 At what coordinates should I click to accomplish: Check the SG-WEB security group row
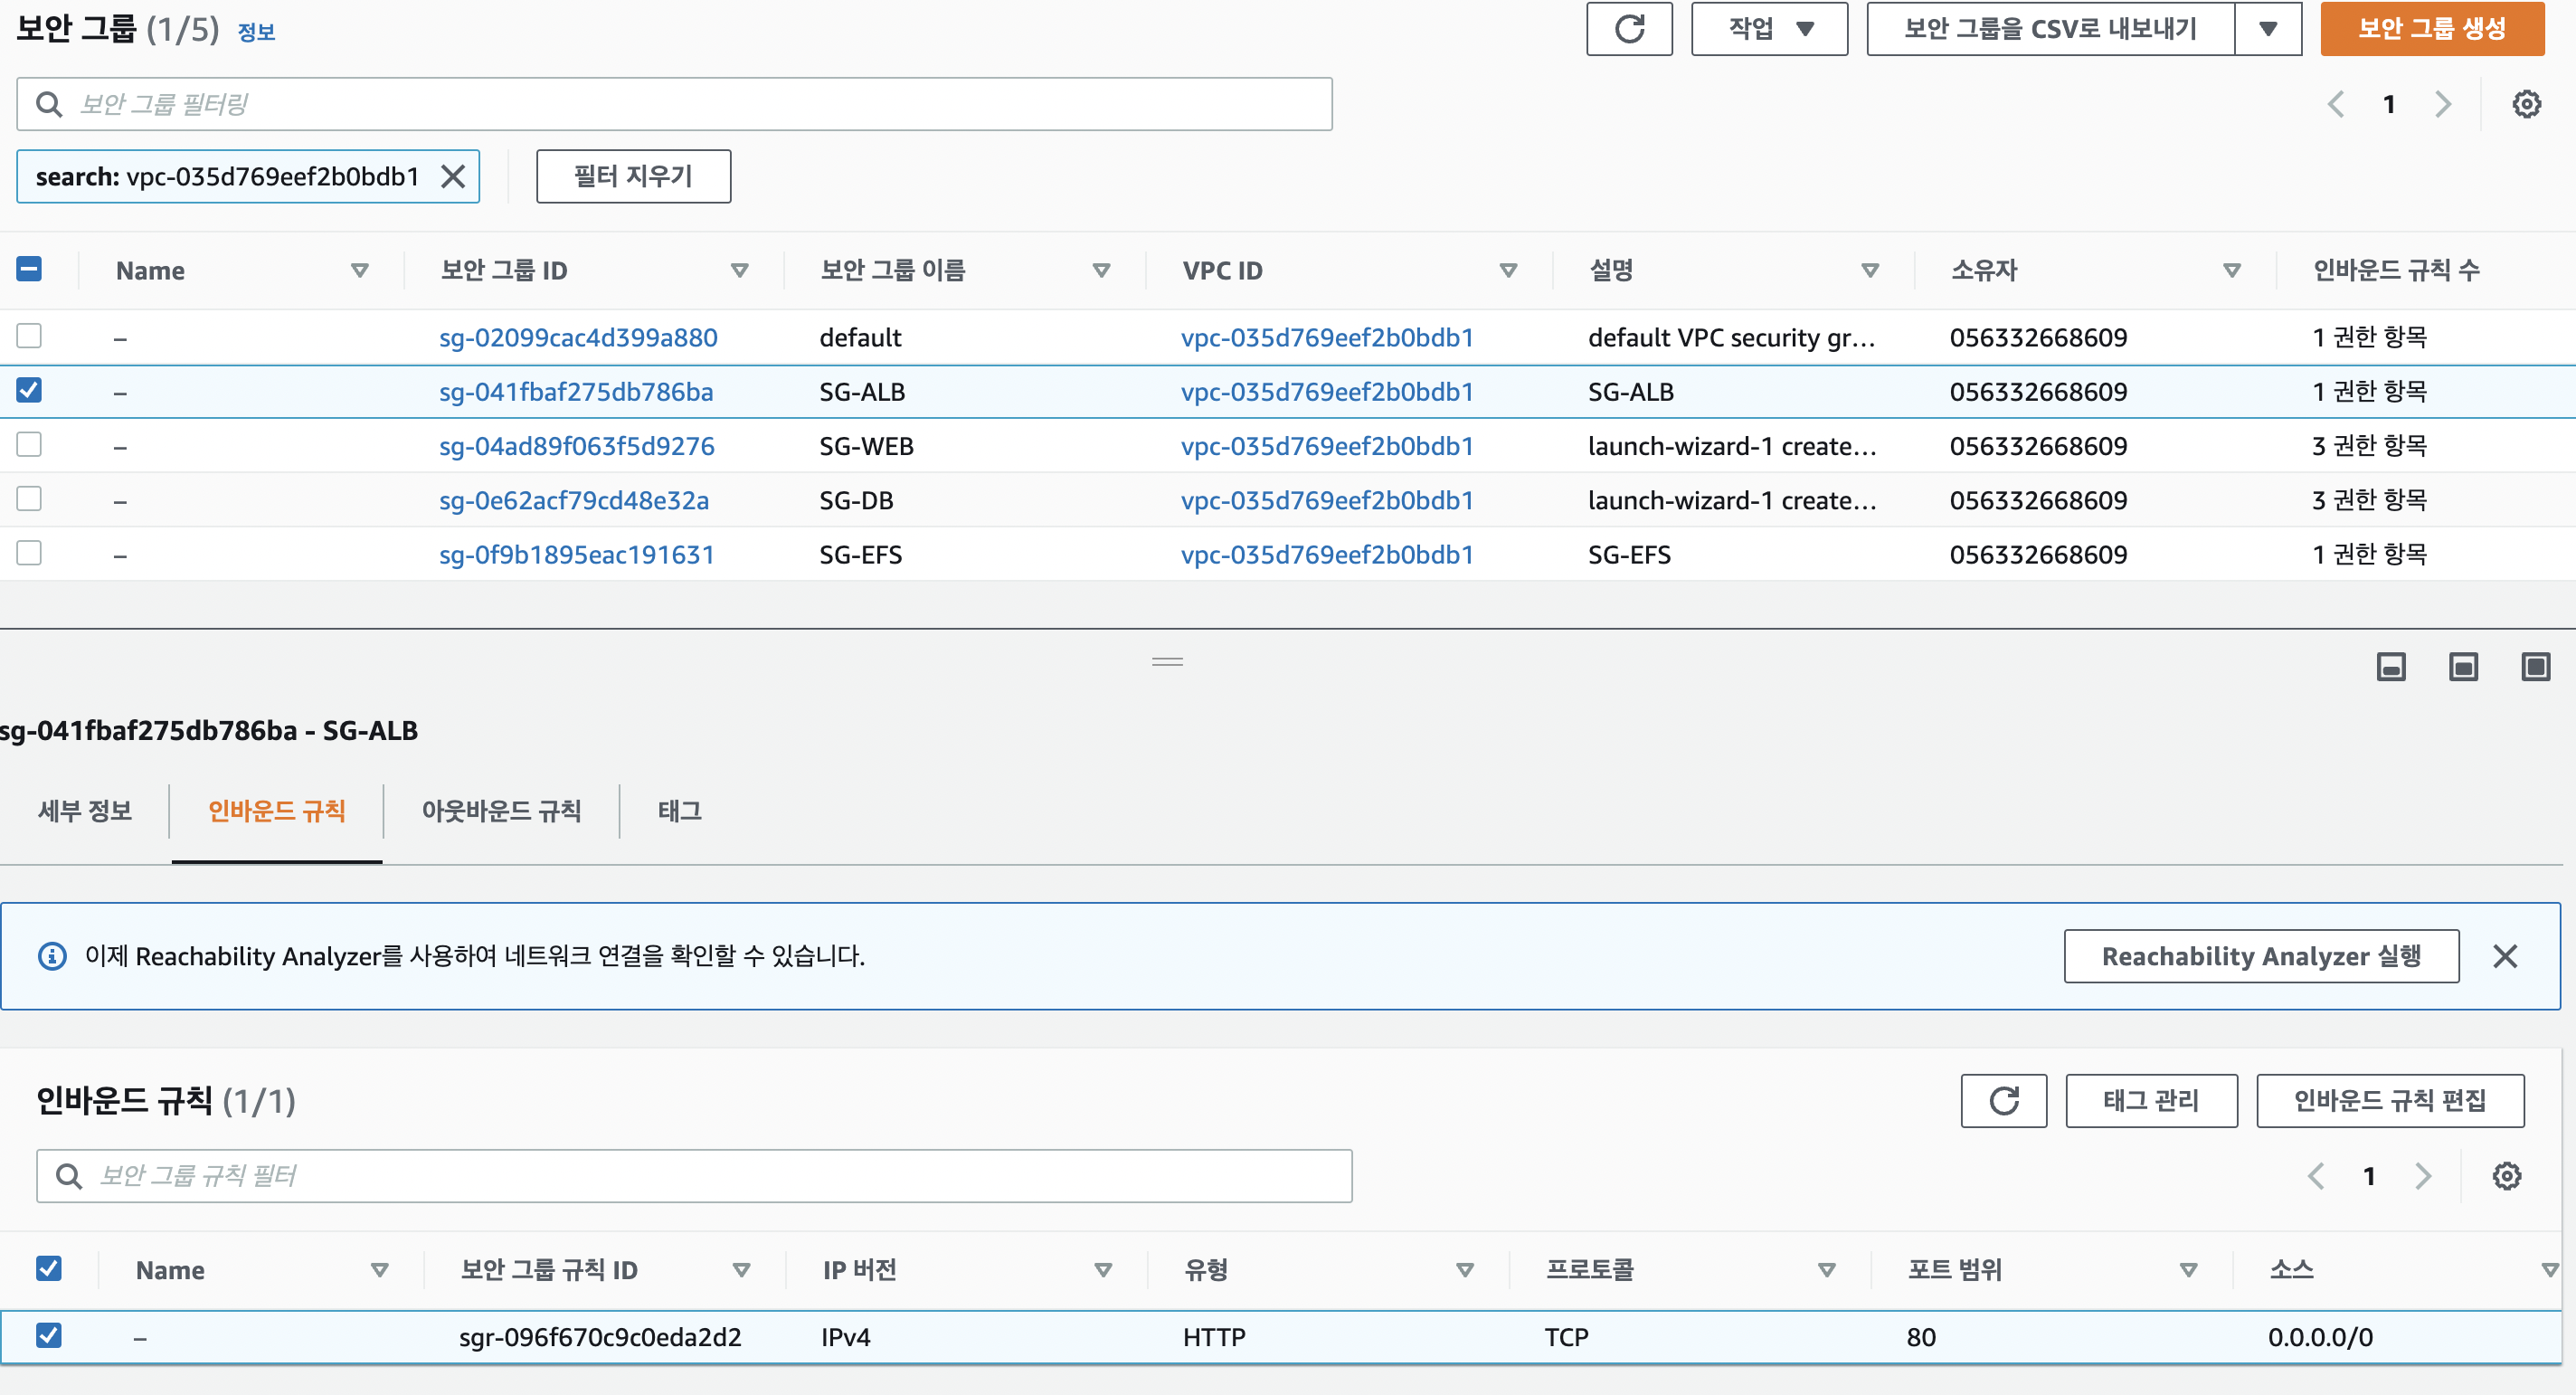[x=29, y=444]
